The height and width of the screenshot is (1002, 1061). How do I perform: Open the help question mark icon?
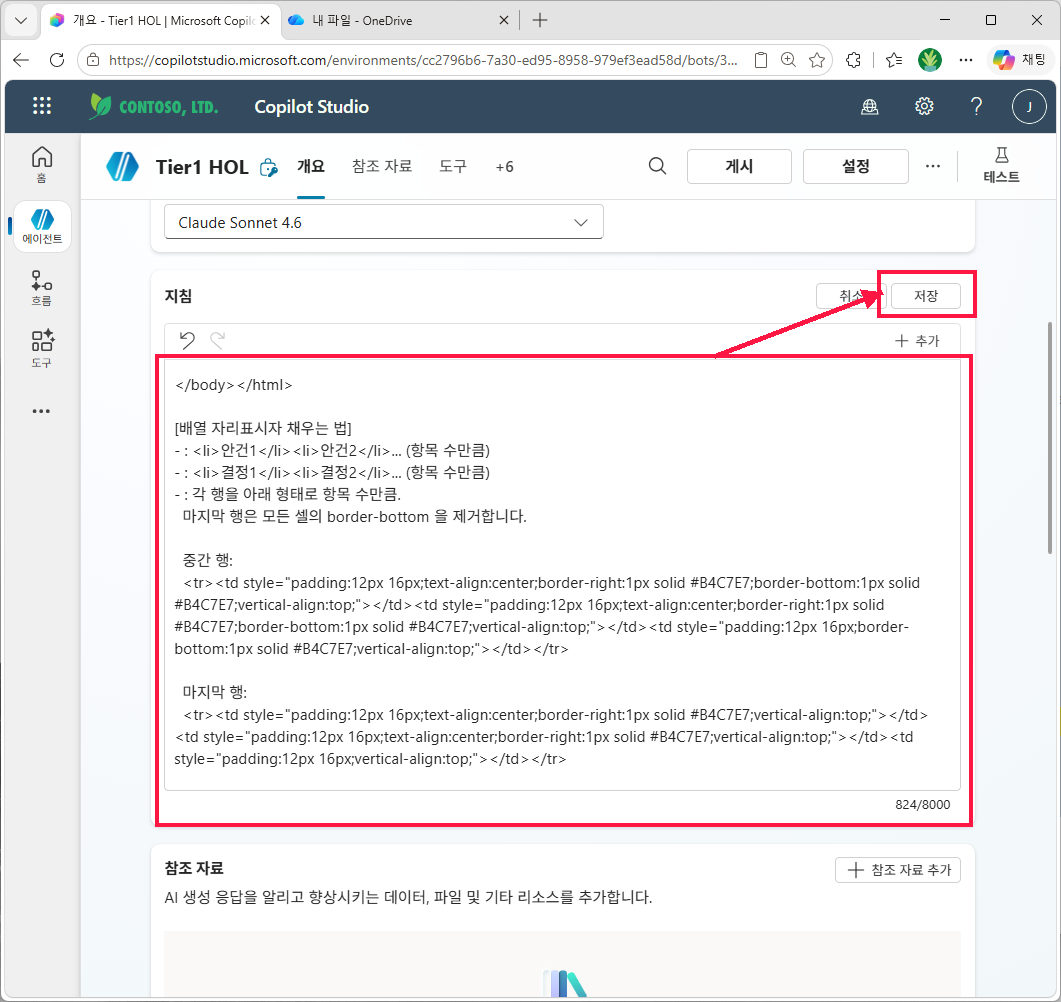click(976, 106)
